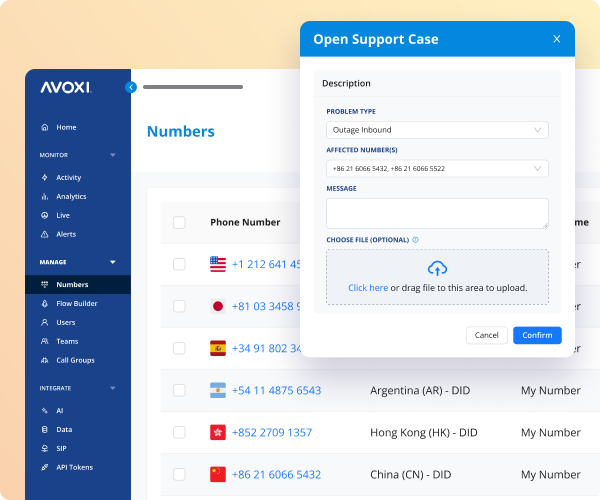
Task: Go to Analytics page
Action: (71, 197)
